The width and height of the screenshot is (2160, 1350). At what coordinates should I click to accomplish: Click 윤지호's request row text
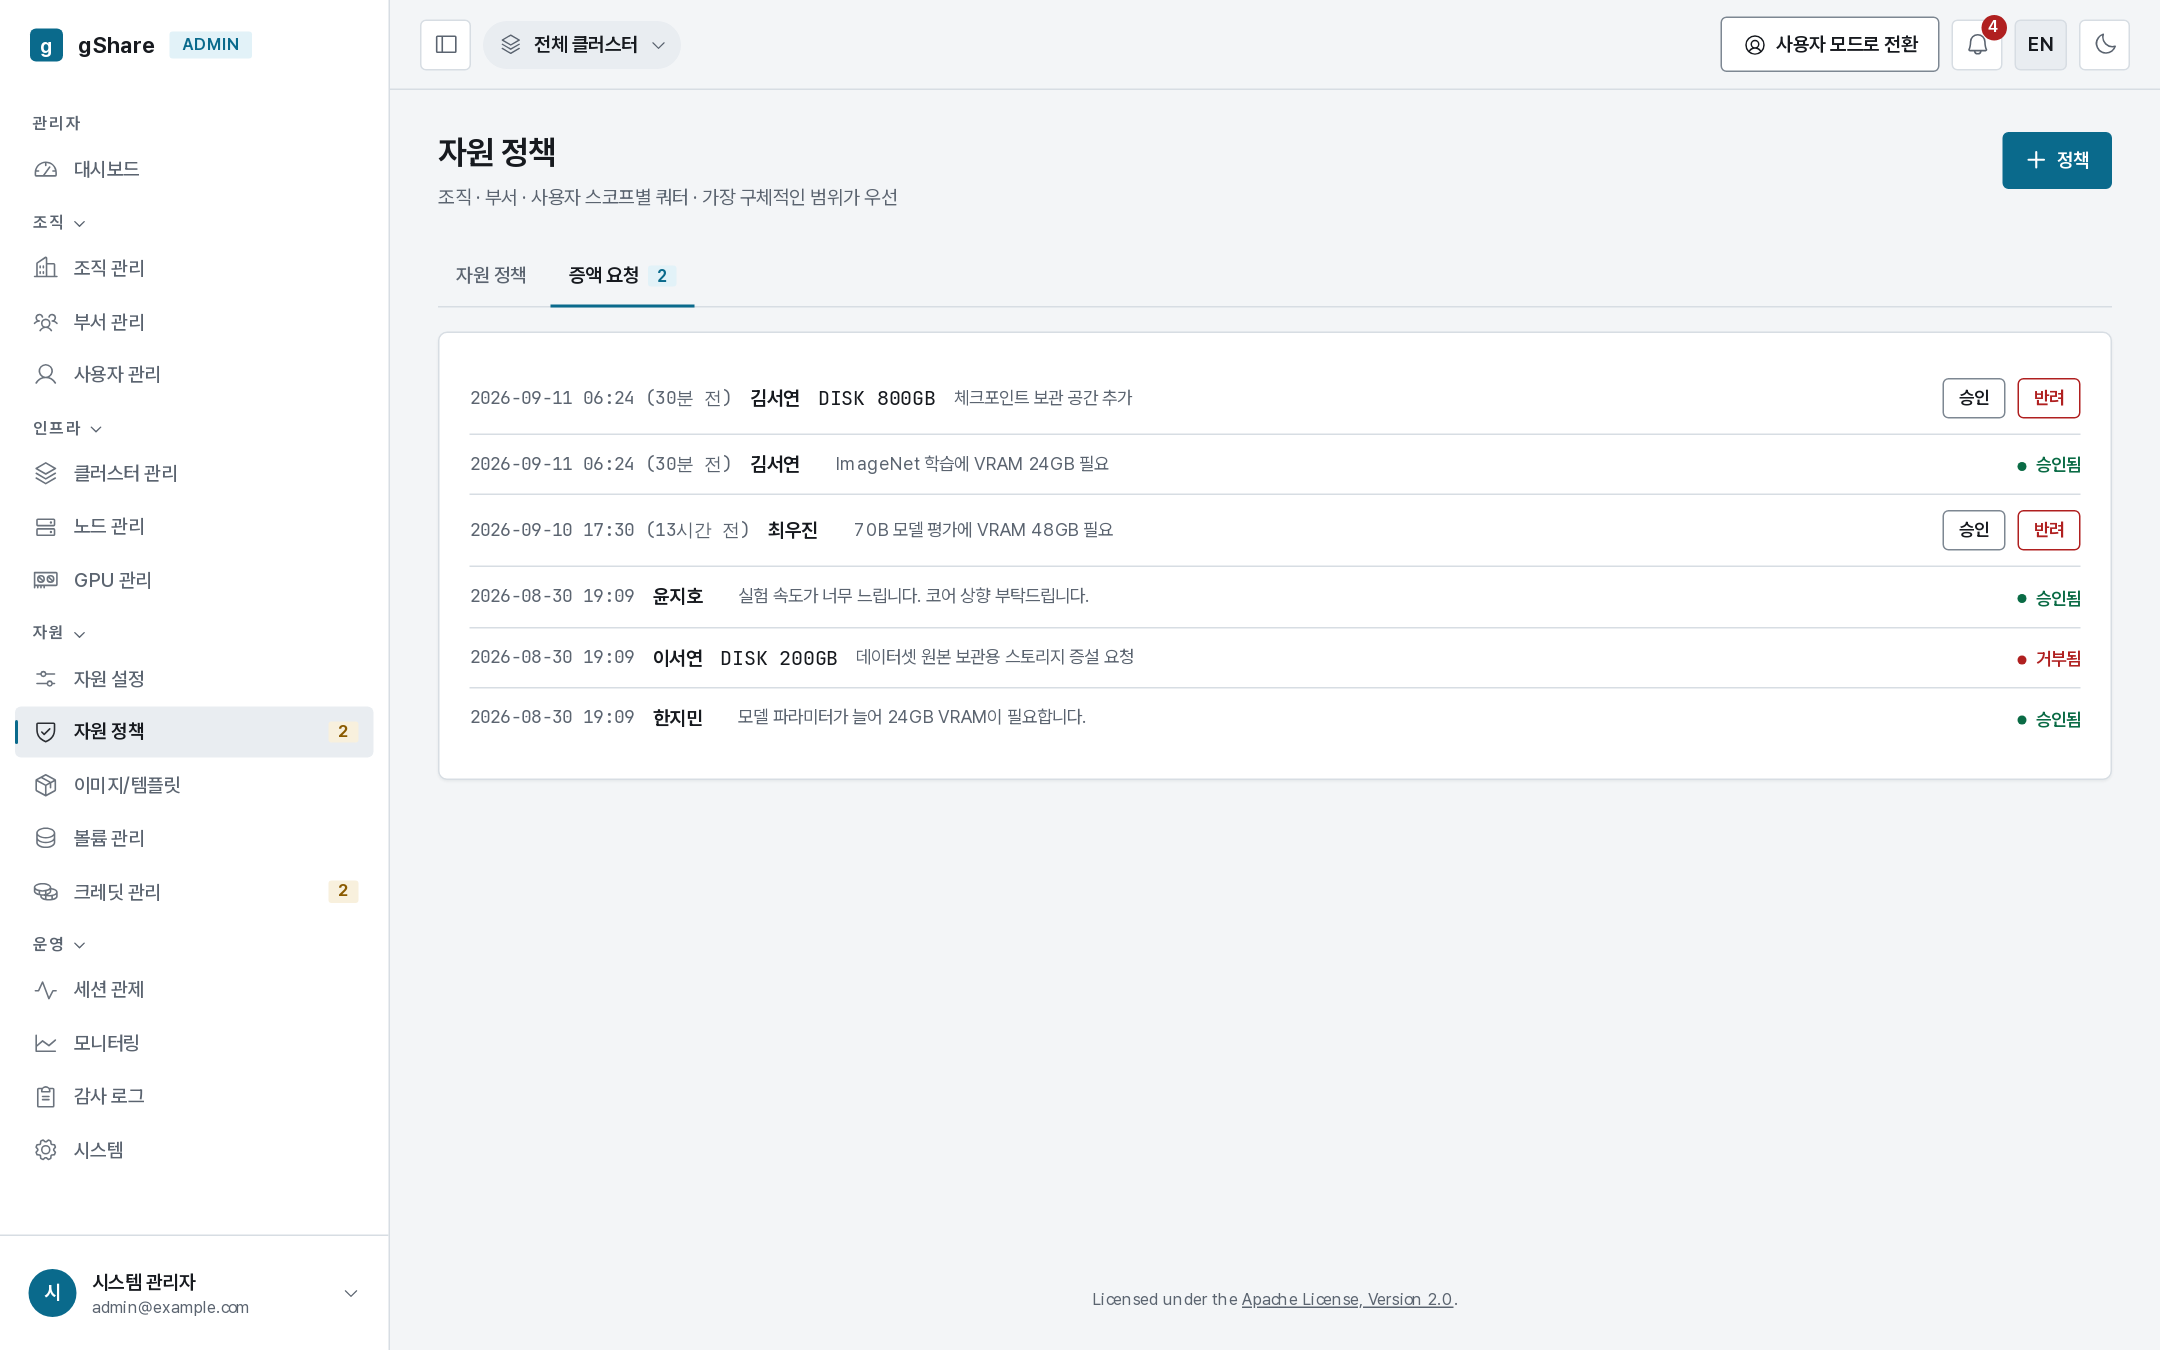pos(913,596)
